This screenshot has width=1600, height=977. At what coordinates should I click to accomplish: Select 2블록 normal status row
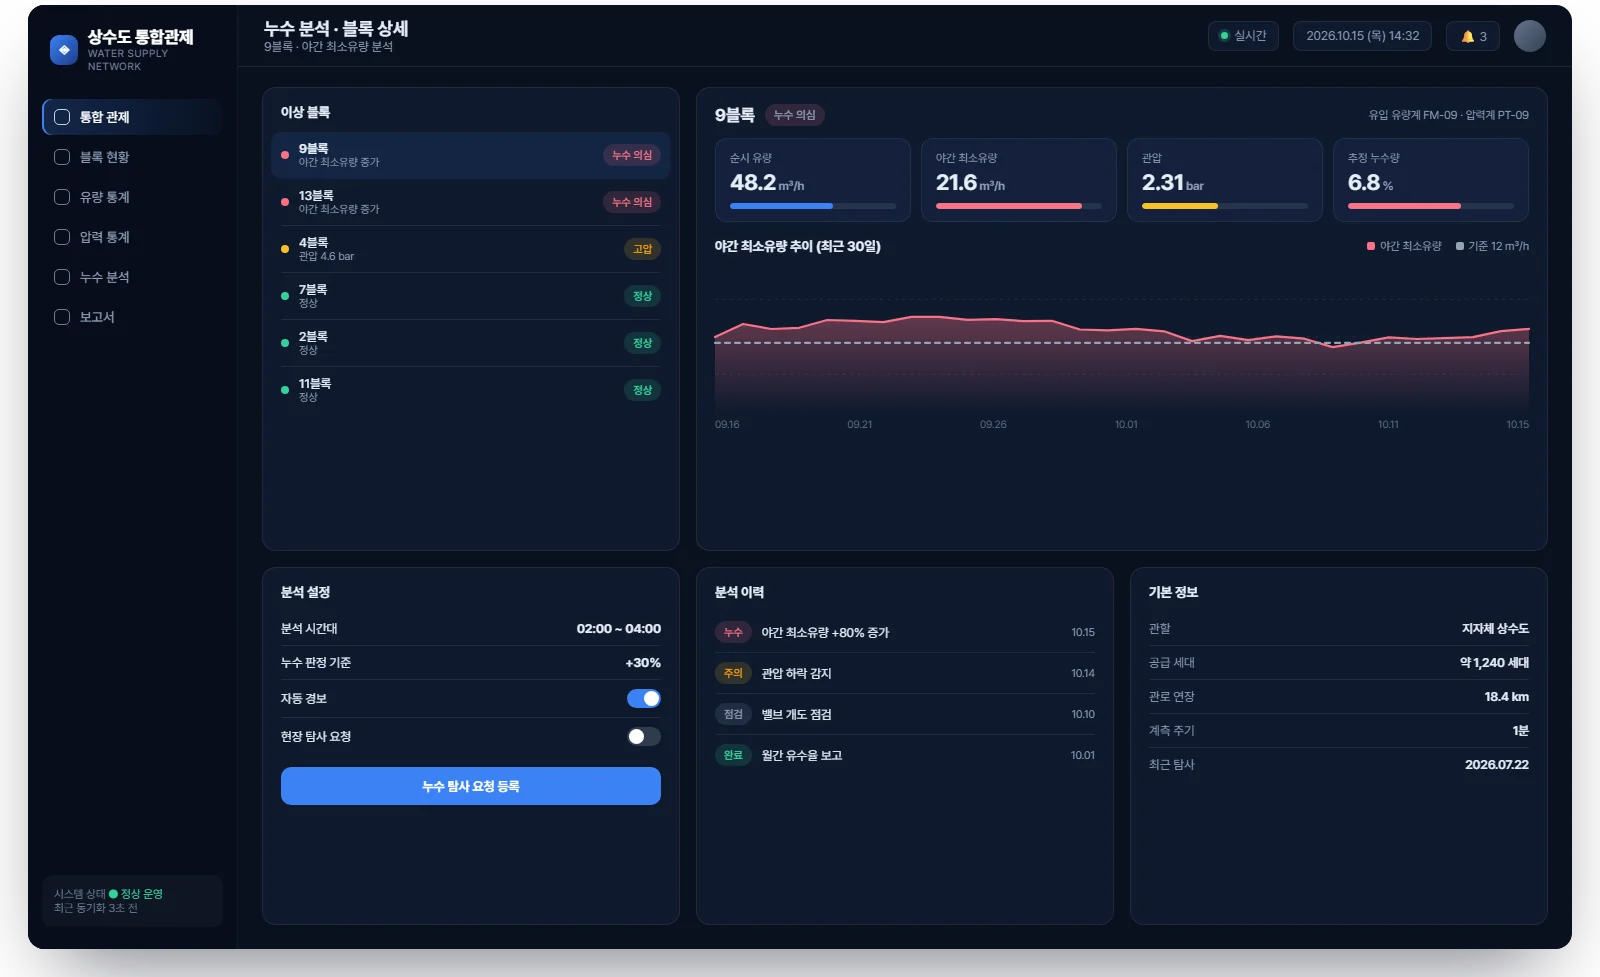[x=471, y=343]
